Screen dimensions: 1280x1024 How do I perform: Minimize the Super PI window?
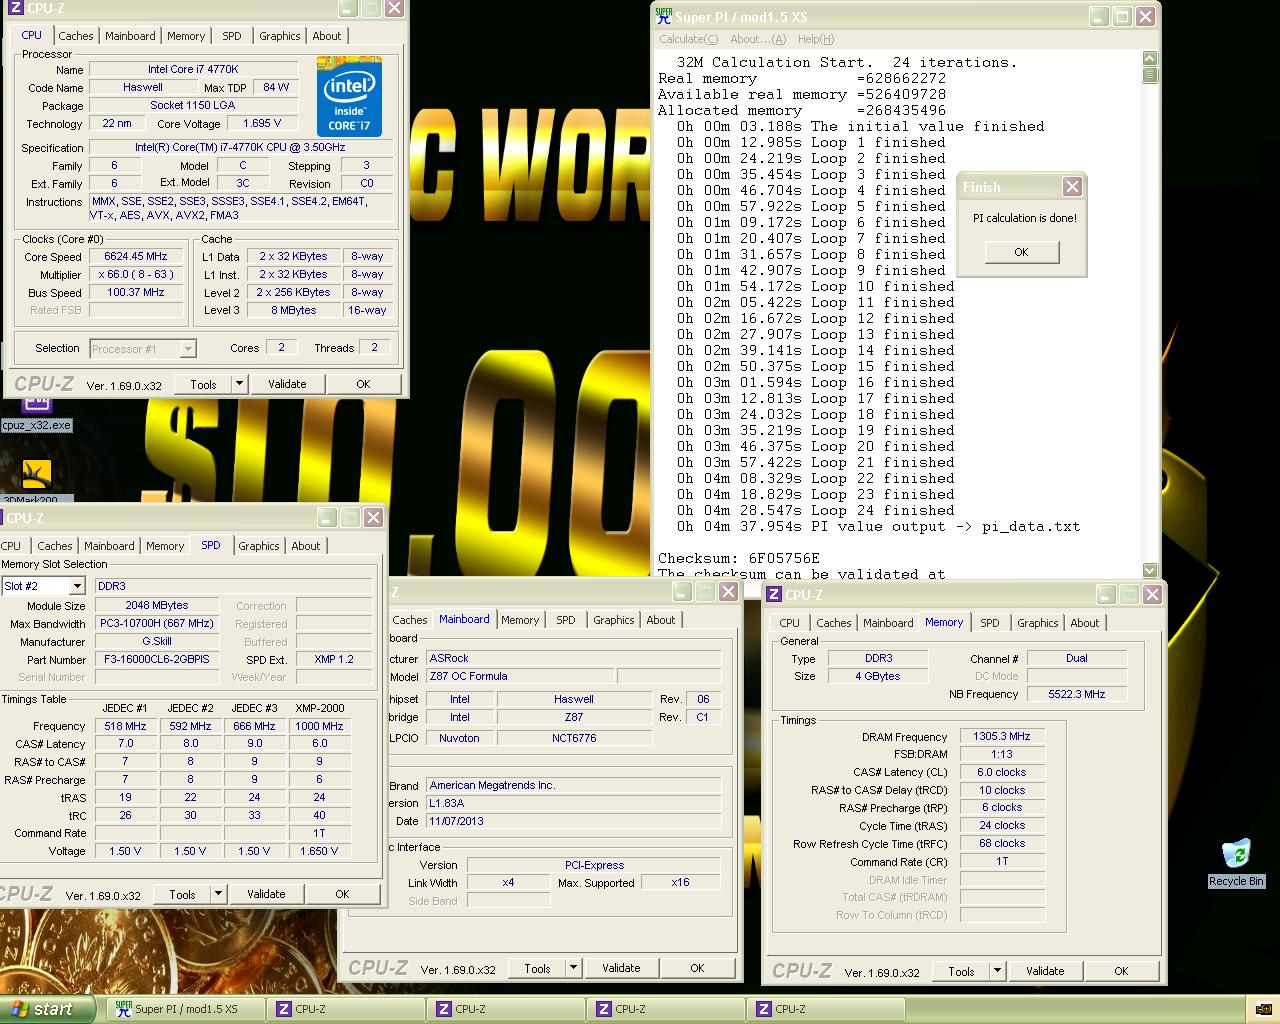(1098, 17)
